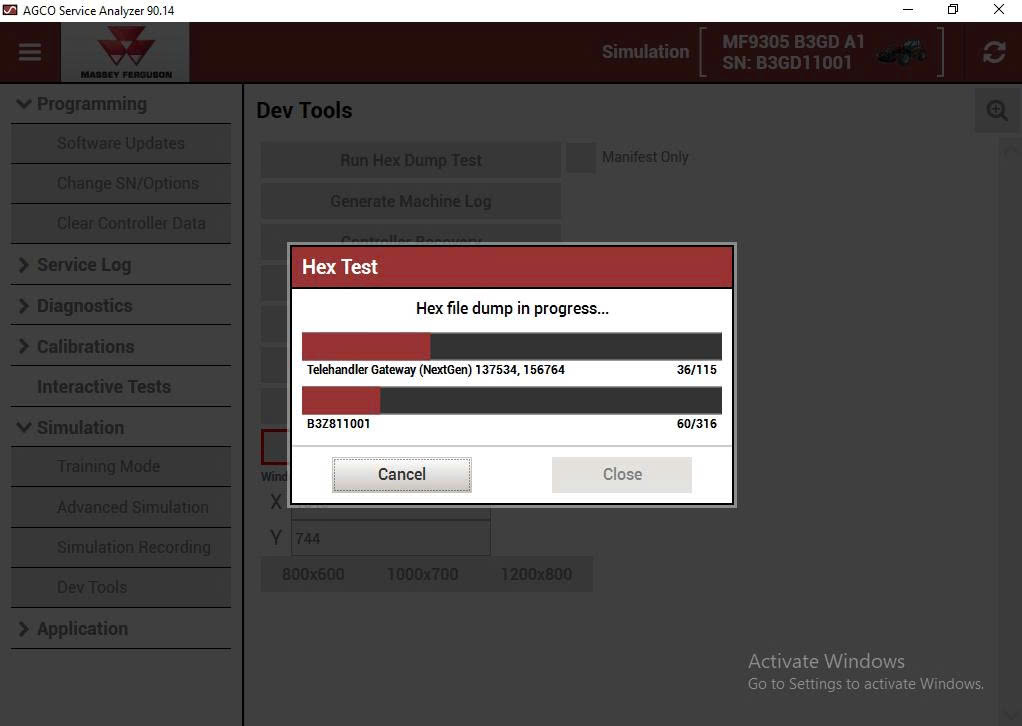Image resolution: width=1022 pixels, height=726 pixels.
Task: Cancel the hex file dump
Action: pos(402,474)
